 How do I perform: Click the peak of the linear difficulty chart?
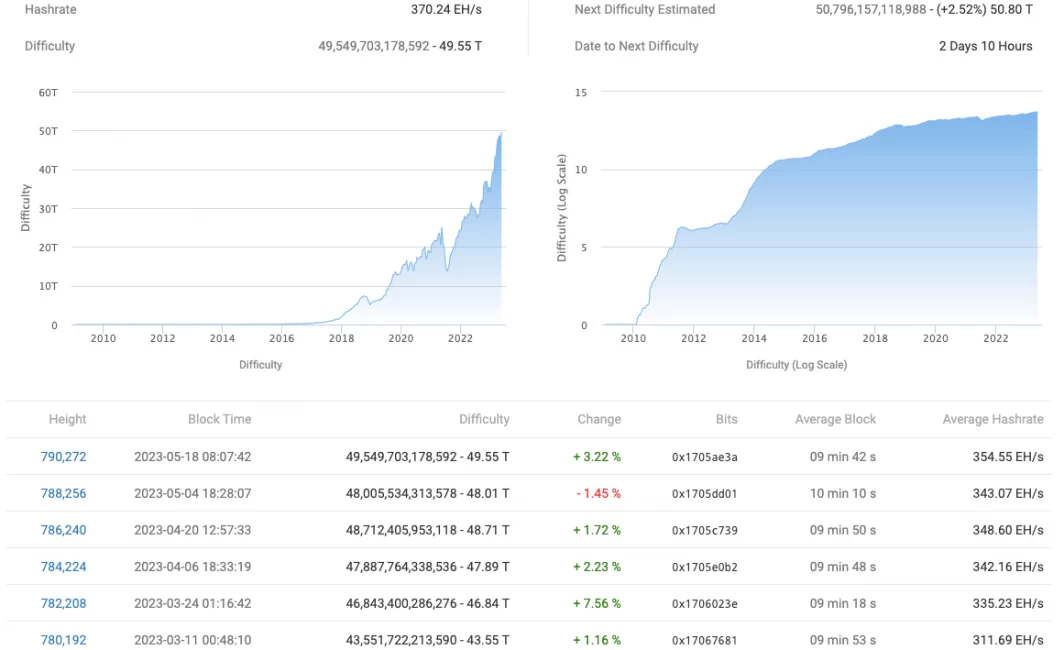[x=500, y=134]
